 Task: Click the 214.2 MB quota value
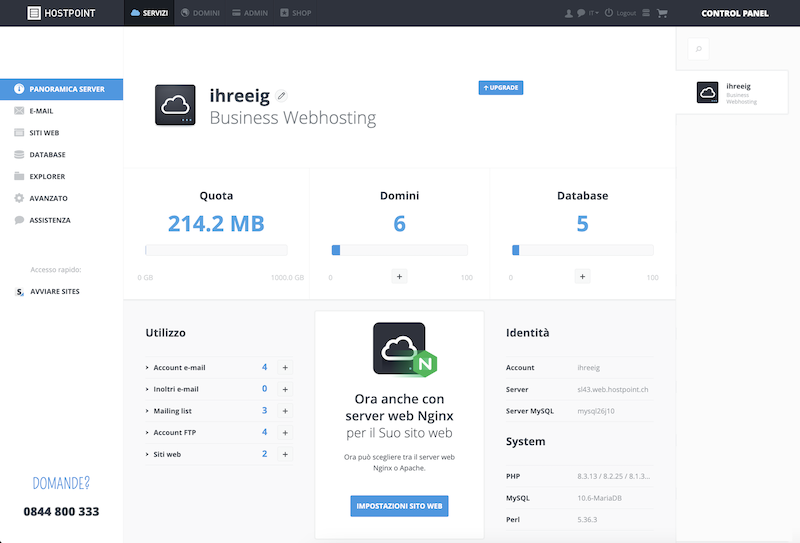(216, 224)
